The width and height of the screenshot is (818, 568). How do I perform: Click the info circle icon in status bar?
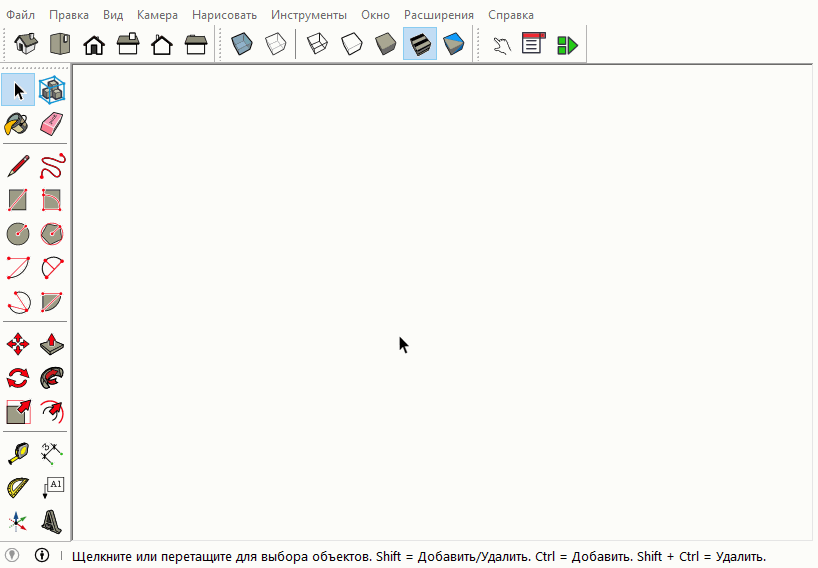pos(42,555)
